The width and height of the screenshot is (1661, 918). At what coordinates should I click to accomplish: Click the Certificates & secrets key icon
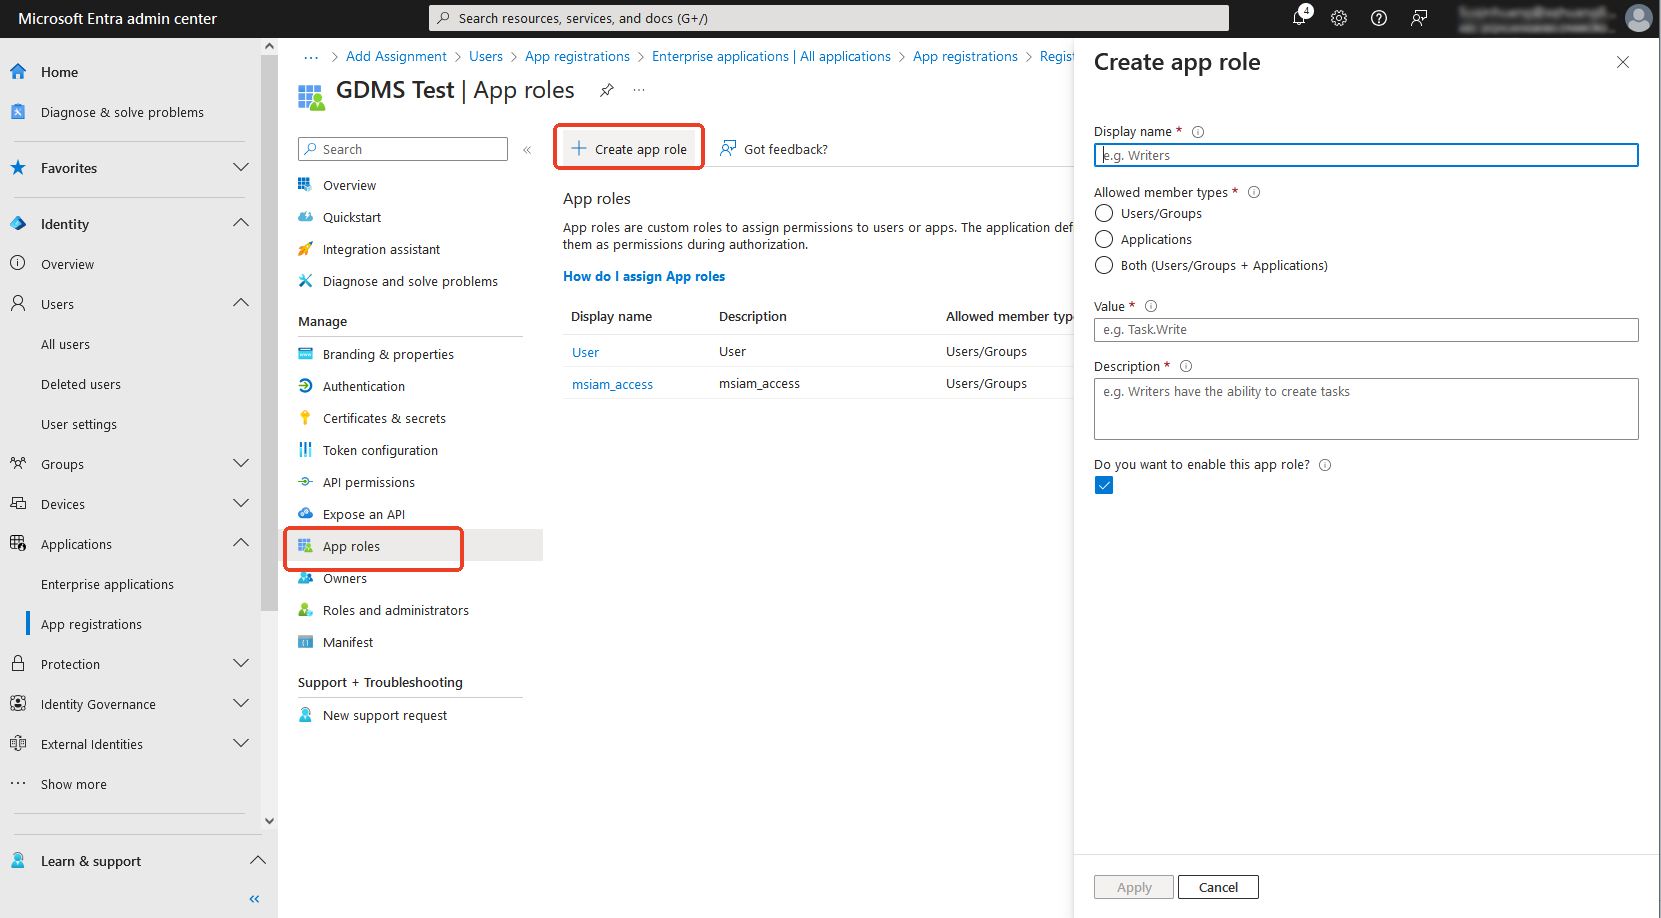305,418
